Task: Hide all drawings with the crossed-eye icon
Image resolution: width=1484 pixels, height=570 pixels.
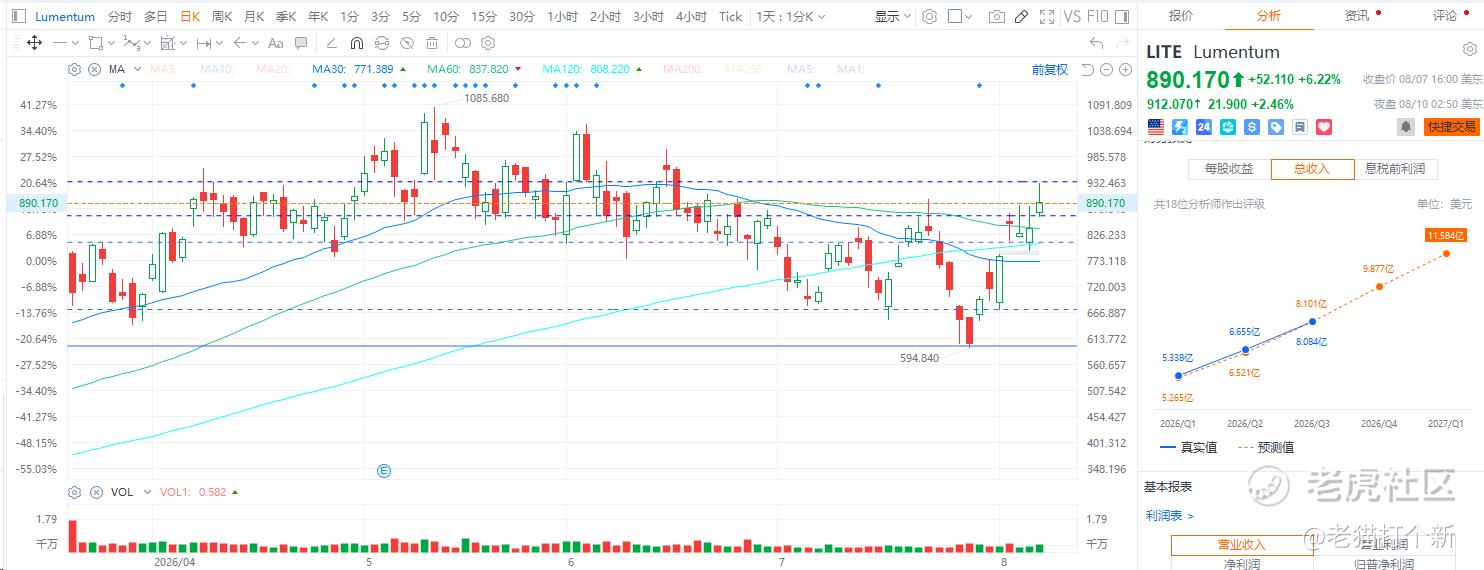Action: tap(406, 43)
